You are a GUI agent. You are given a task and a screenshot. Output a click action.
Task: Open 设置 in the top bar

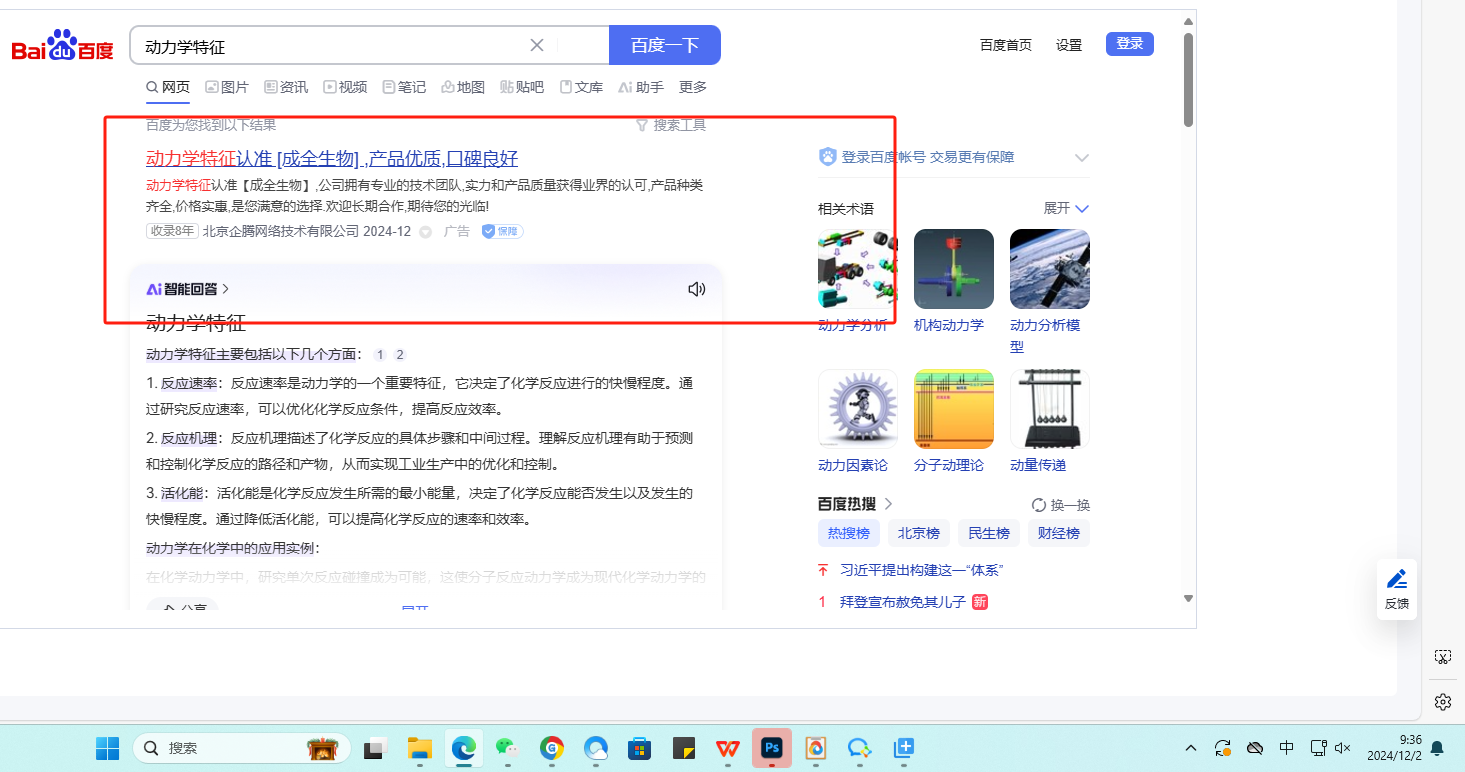1069,45
